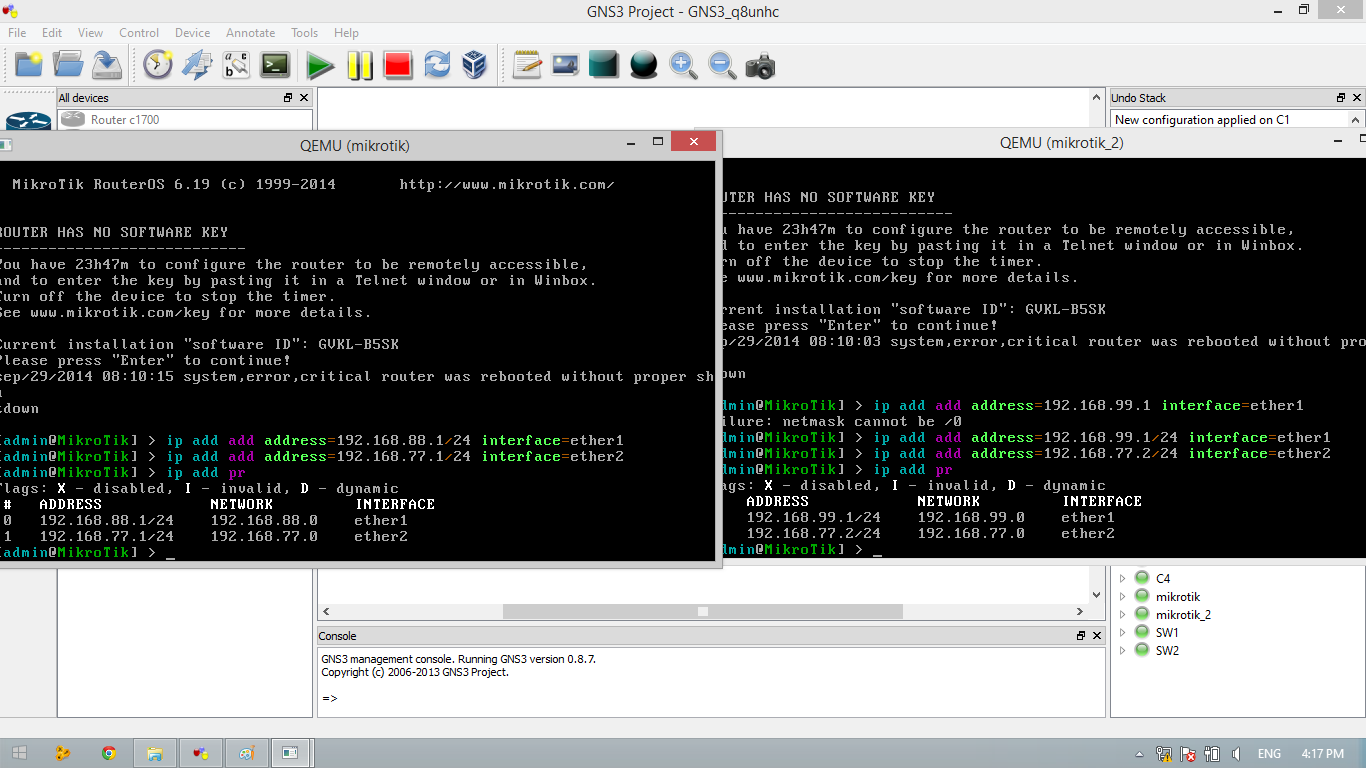Image resolution: width=1366 pixels, height=768 pixels.
Task: Open the Annotate menu
Action: pos(250,33)
